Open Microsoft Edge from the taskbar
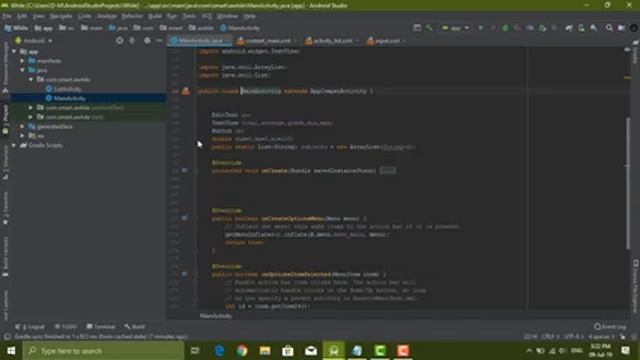 219,351
